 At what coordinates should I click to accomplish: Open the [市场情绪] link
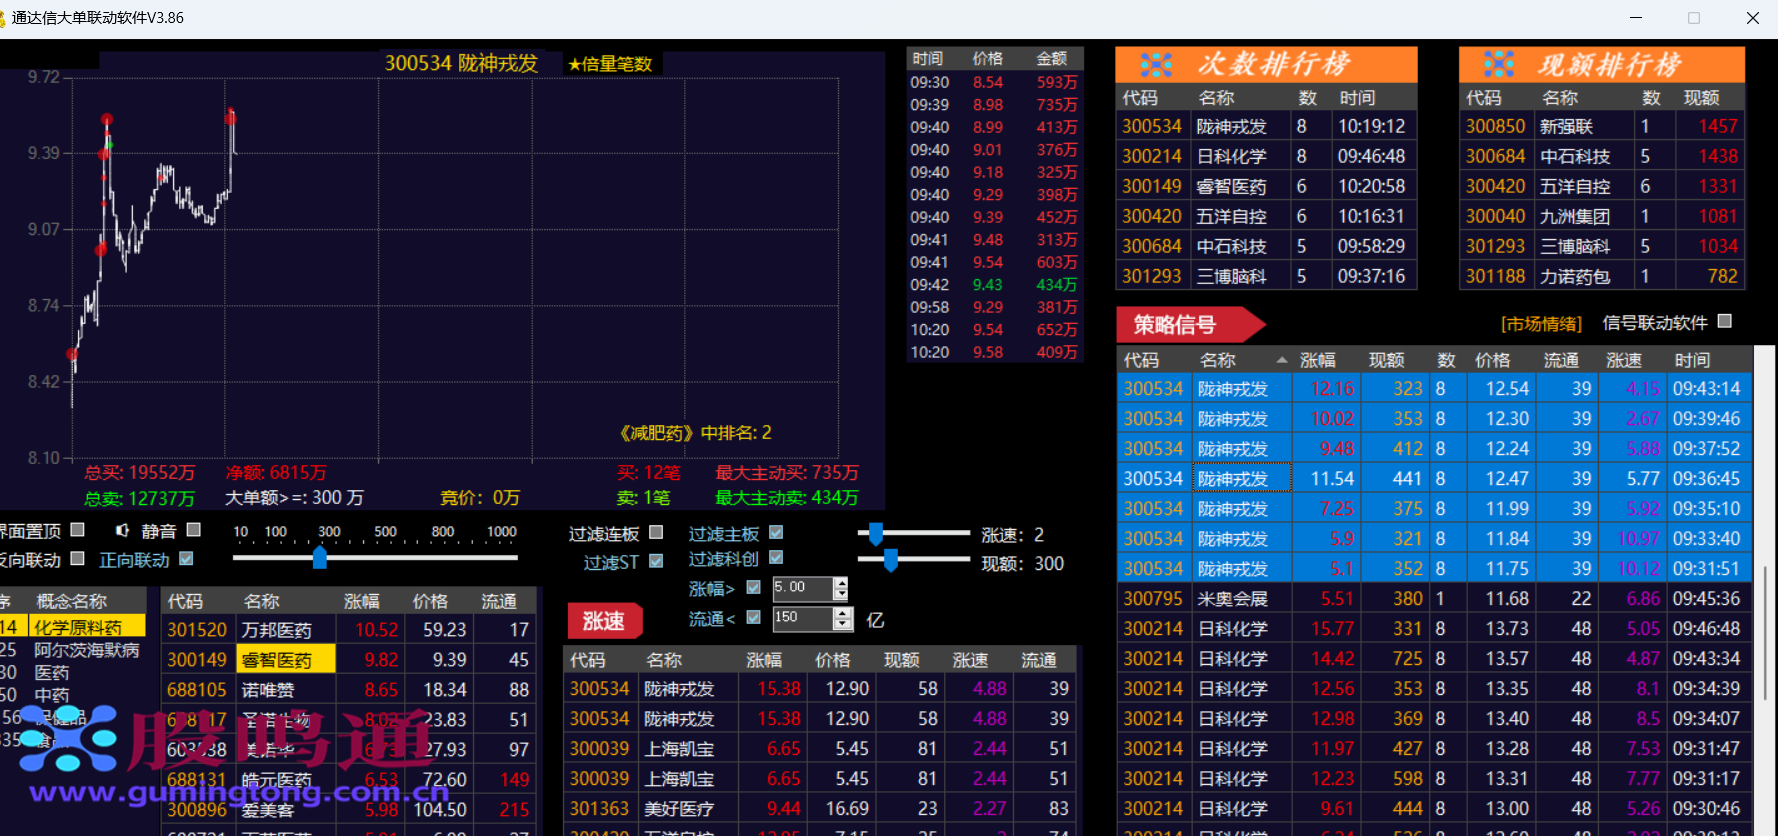point(1541,324)
